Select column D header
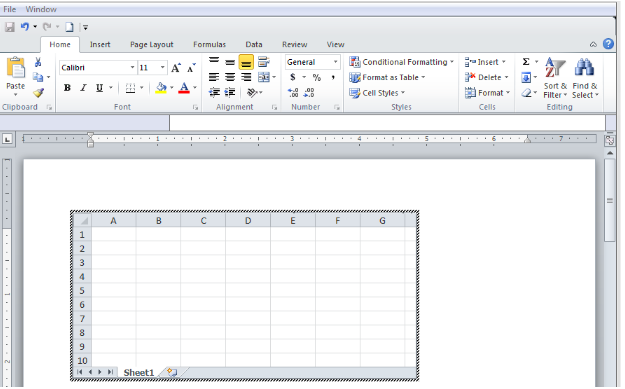 pos(248,220)
